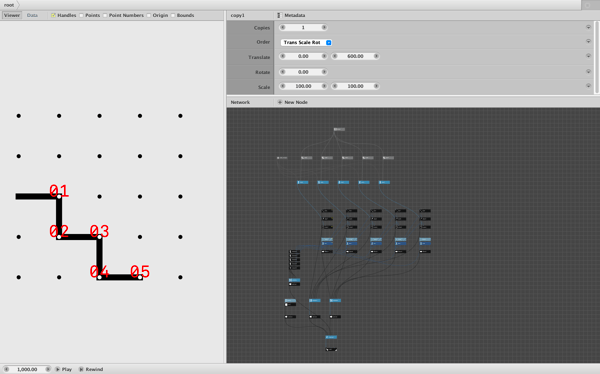
Task: Click the Order parameter label
Action: [x=263, y=42]
